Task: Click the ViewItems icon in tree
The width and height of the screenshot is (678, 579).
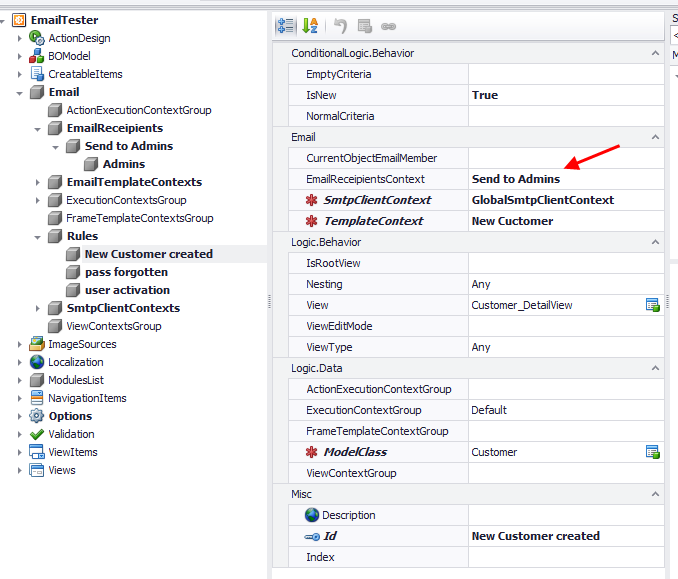Action: 37,452
